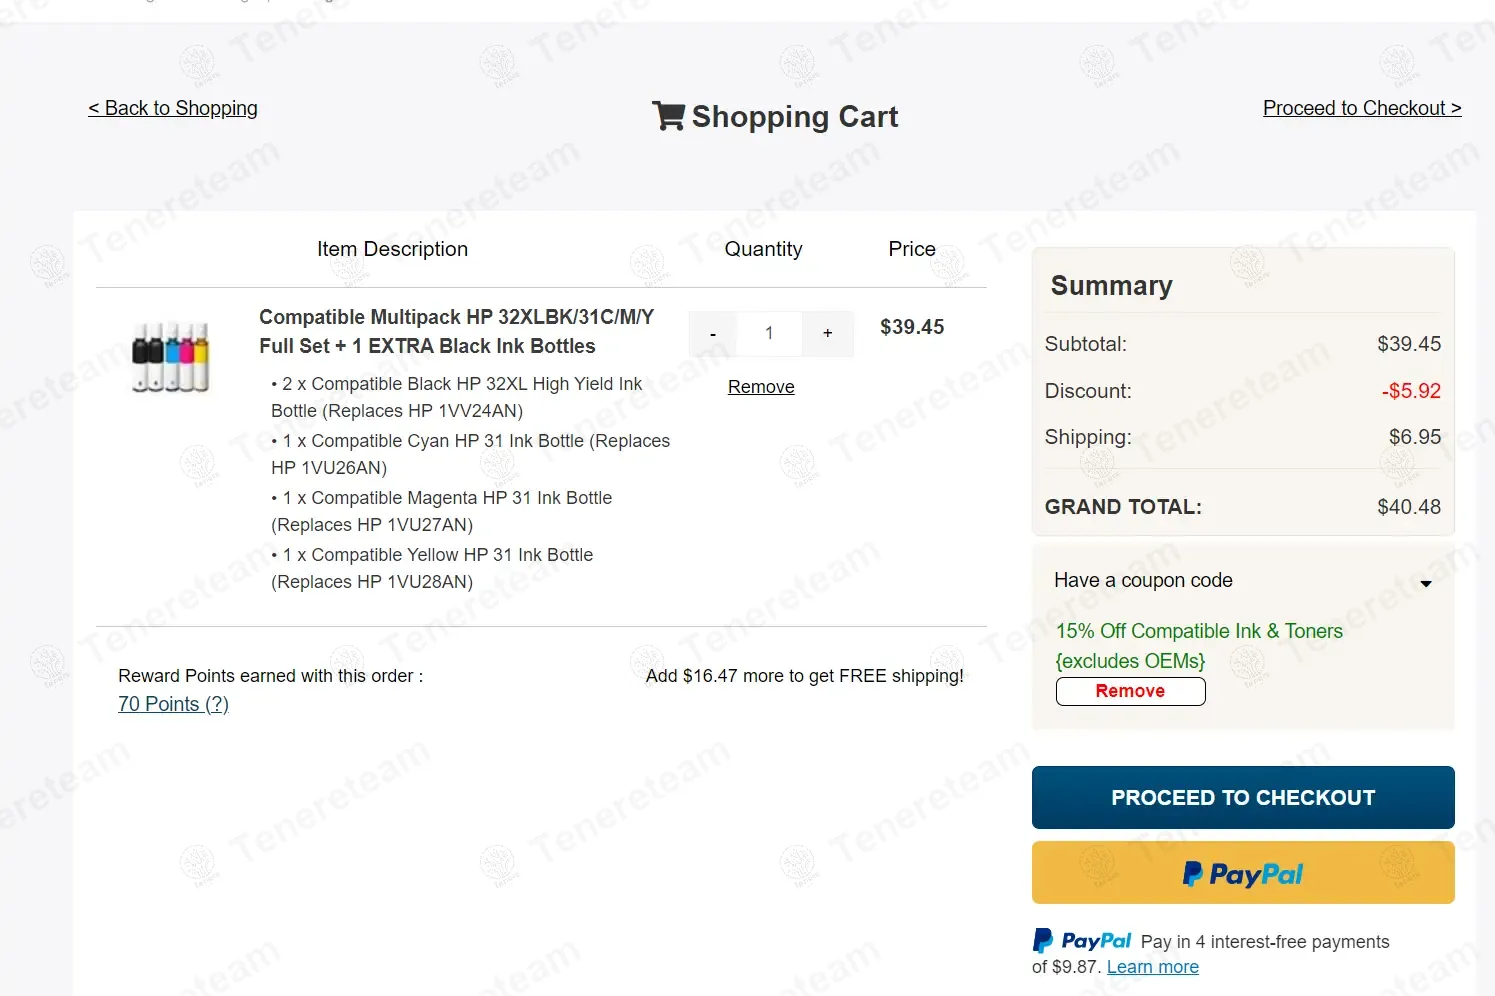Click the PayPal logo in pay-in-4 message
Viewport: 1495px width, 996px height.
pos(1082,941)
